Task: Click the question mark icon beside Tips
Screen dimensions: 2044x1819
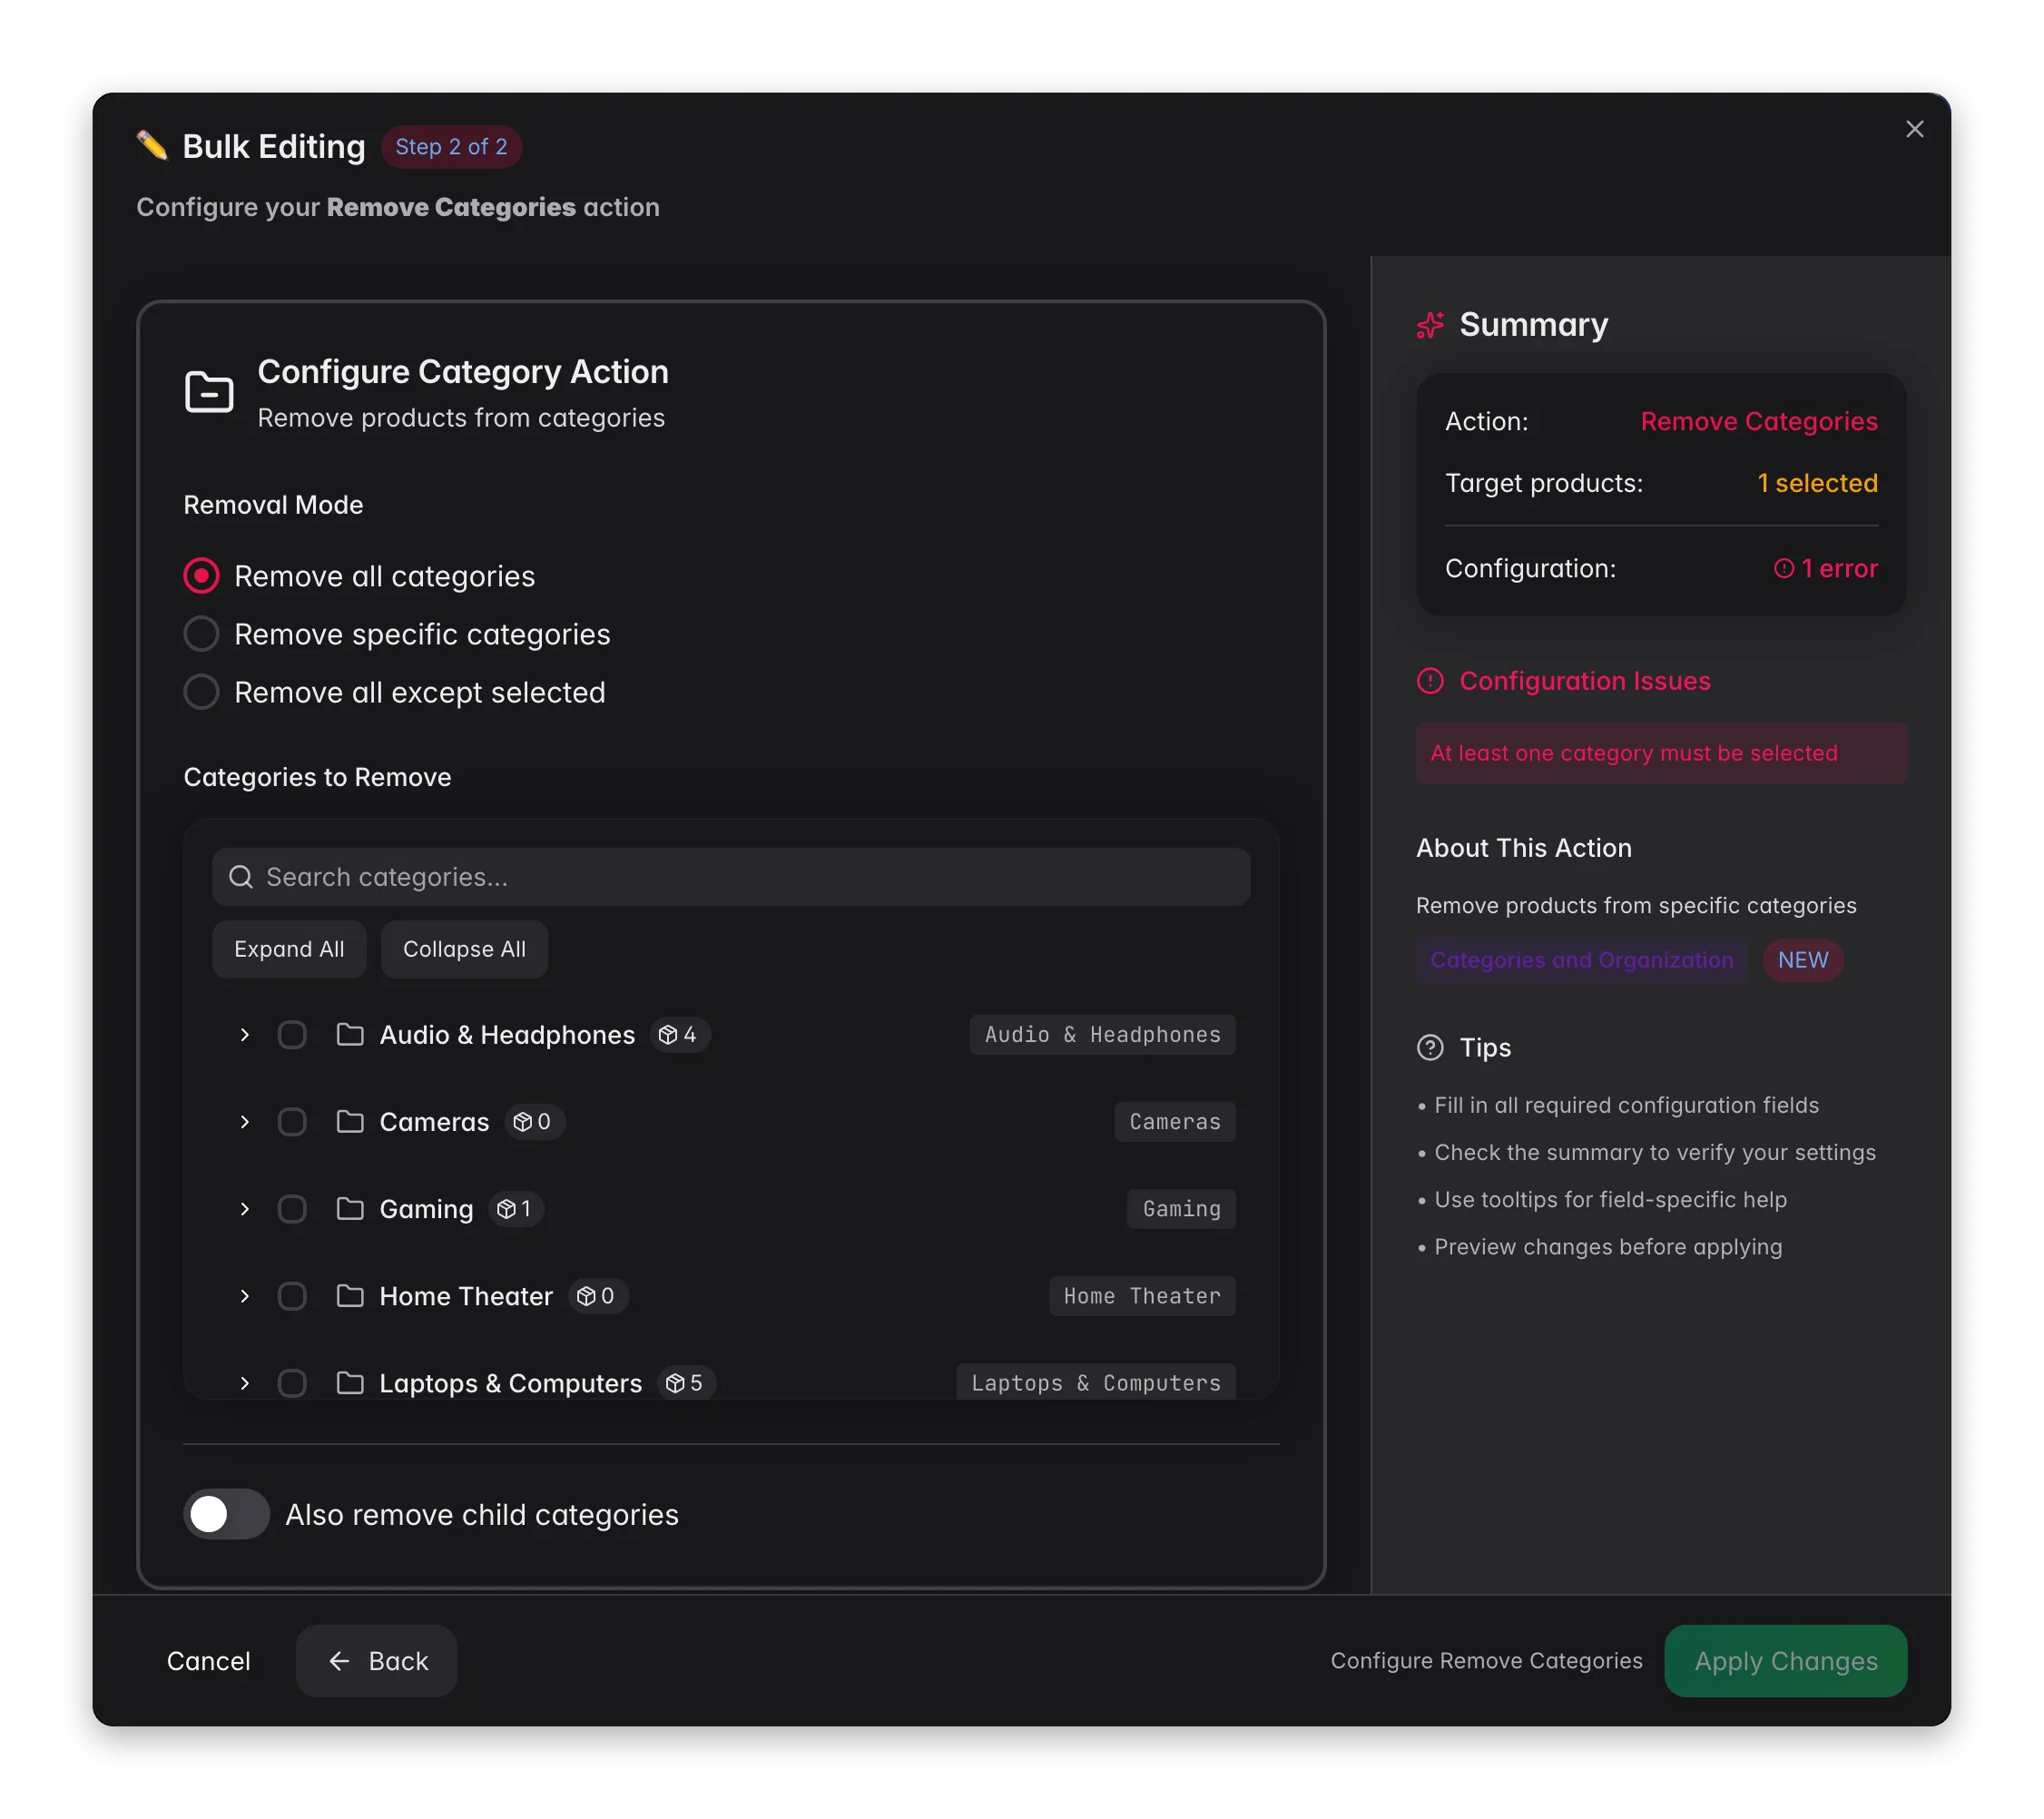Action: pos(1430,1047)
